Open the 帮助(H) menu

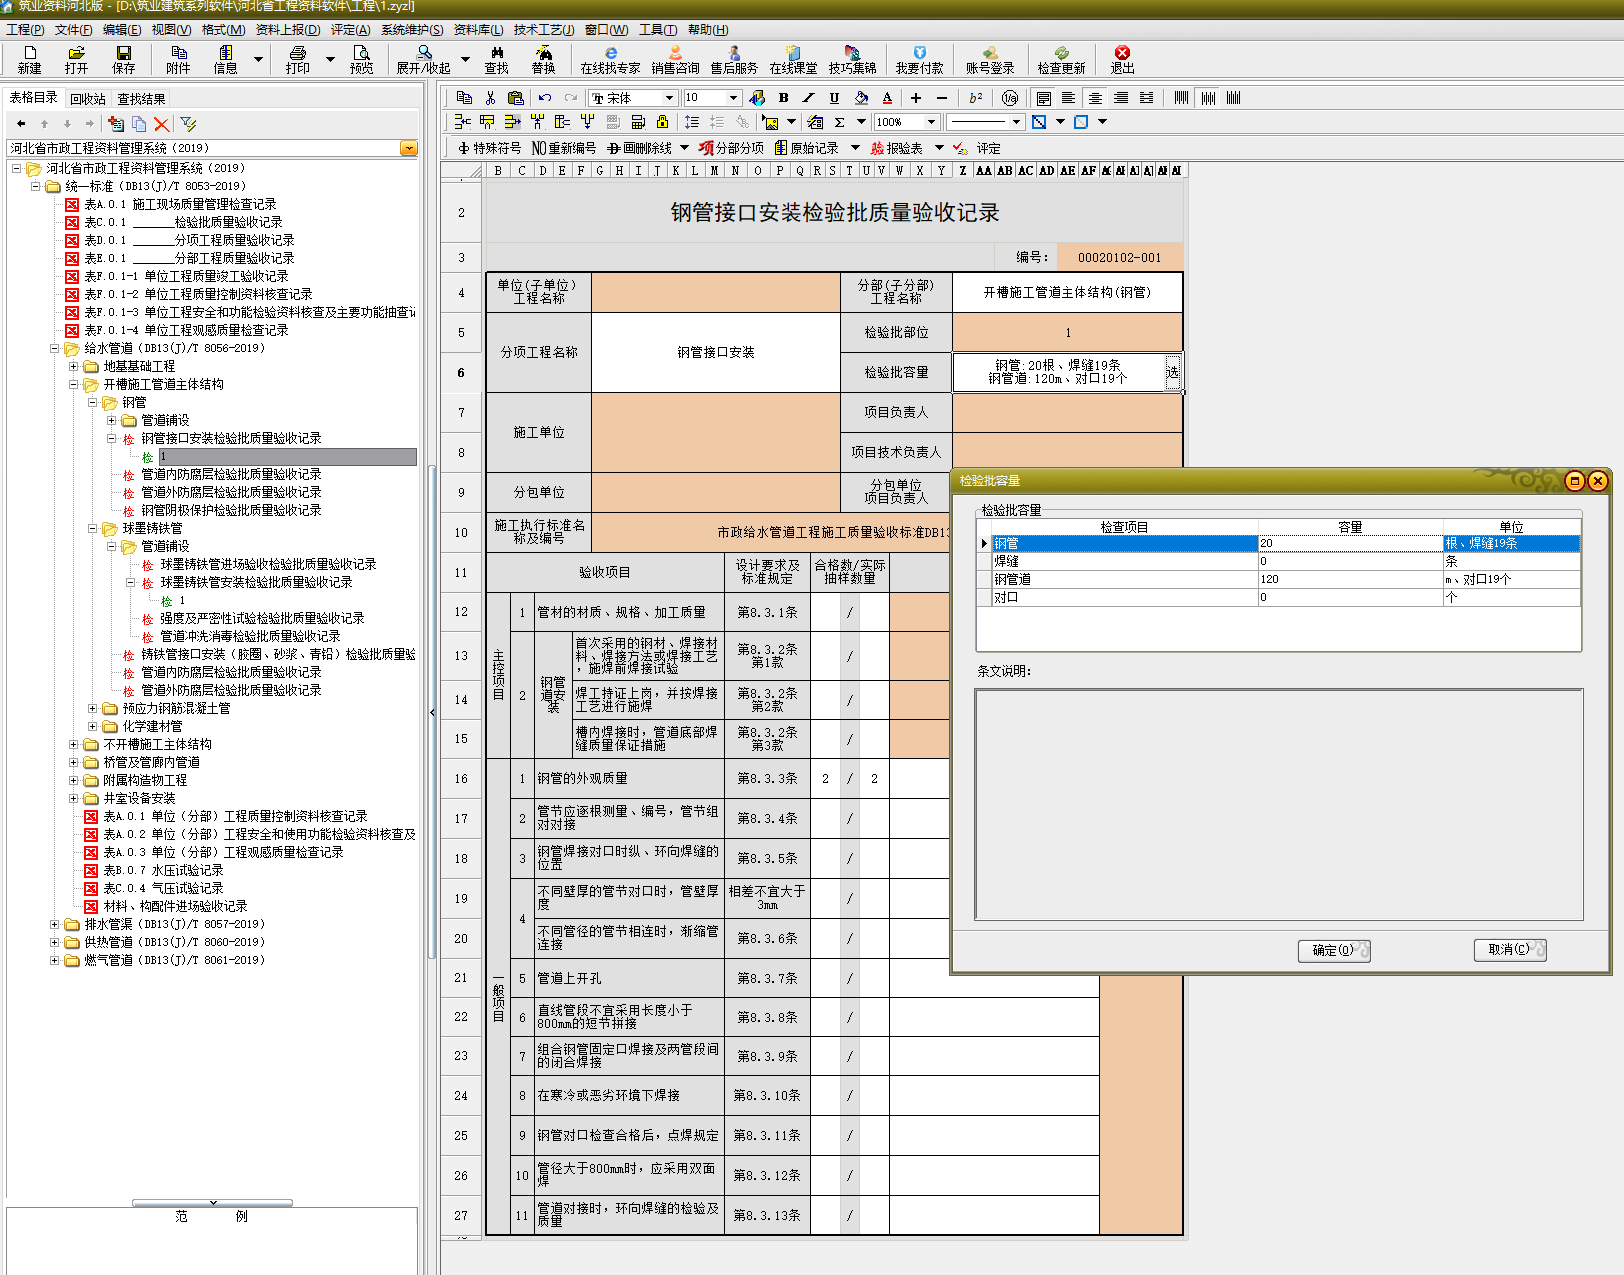pos(708,29)
